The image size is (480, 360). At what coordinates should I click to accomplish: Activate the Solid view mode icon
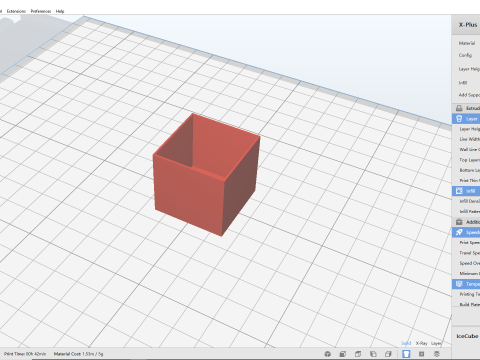[x=406, y=354]
